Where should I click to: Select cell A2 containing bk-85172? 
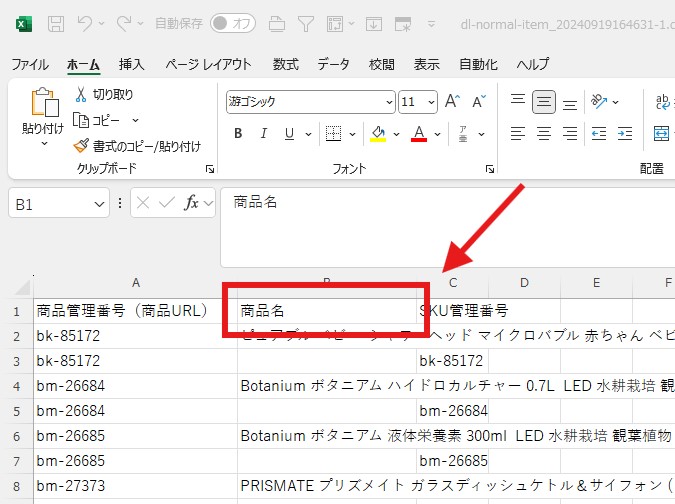tap(136, 336)
